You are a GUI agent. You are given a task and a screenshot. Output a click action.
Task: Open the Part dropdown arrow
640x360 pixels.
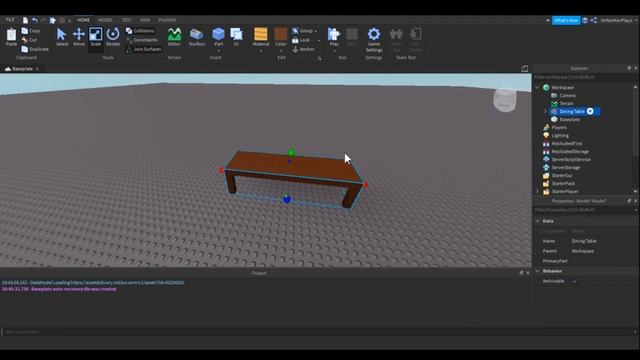[219, 51]
